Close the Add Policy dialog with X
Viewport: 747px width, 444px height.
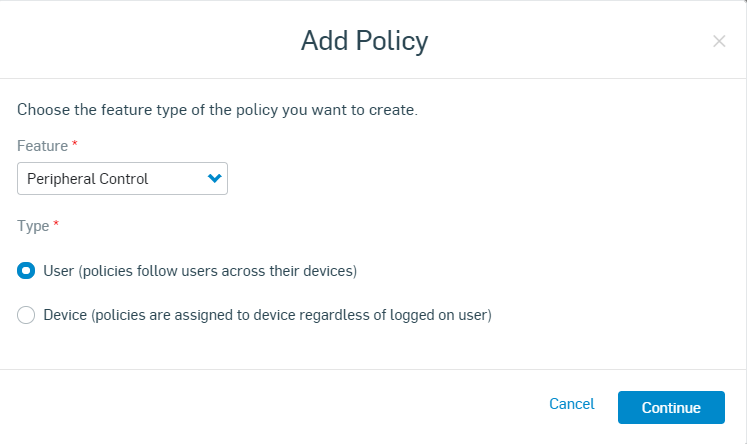(718, 41)
